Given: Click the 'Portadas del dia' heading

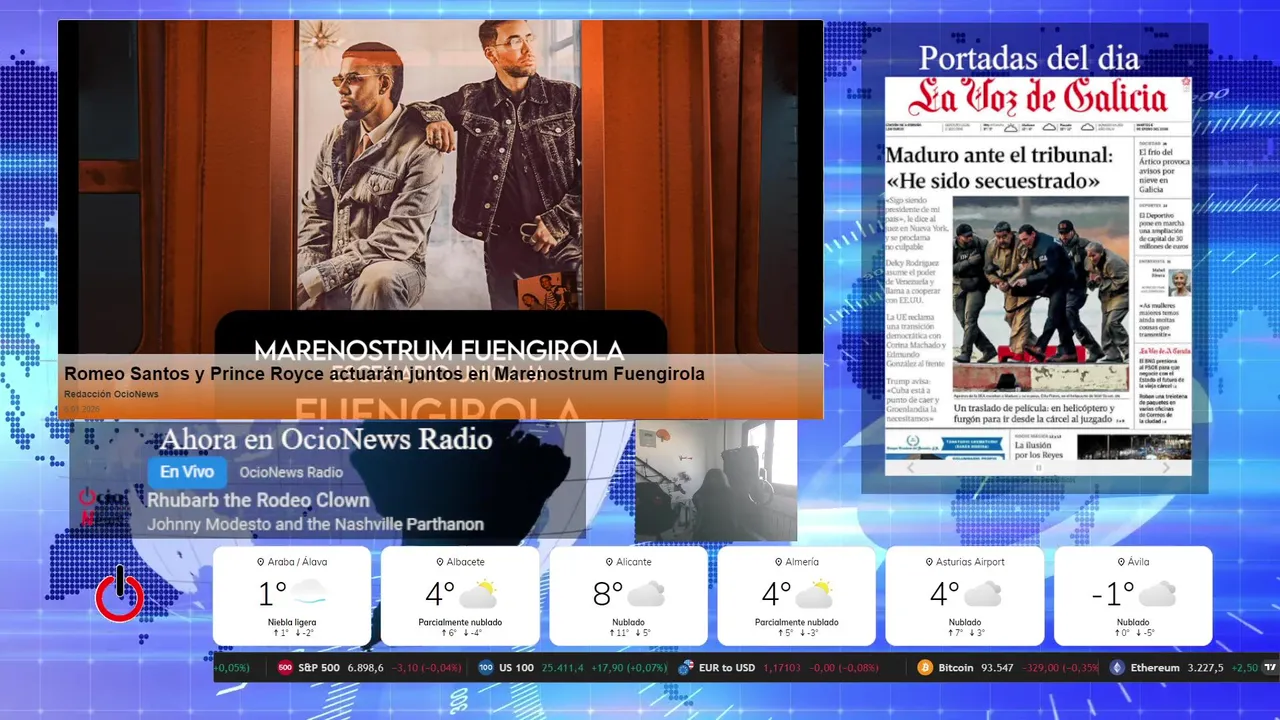Looking at the screenshot, I should click(1029, 58).
